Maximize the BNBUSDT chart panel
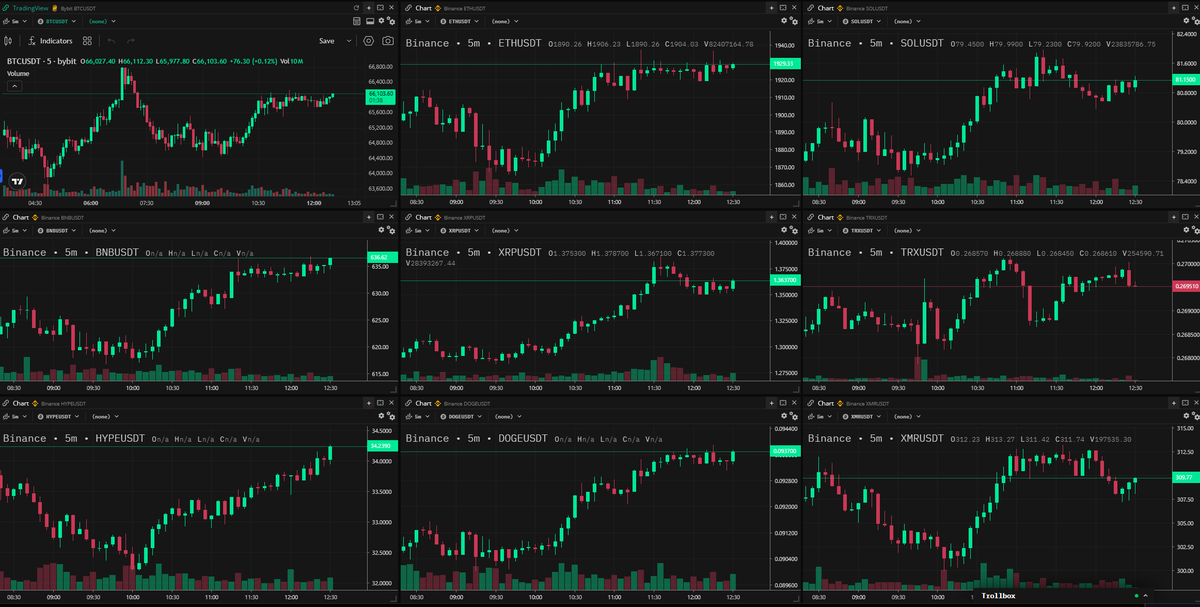1200x607 pixels. pyautogui.click(x=380, y=217)
